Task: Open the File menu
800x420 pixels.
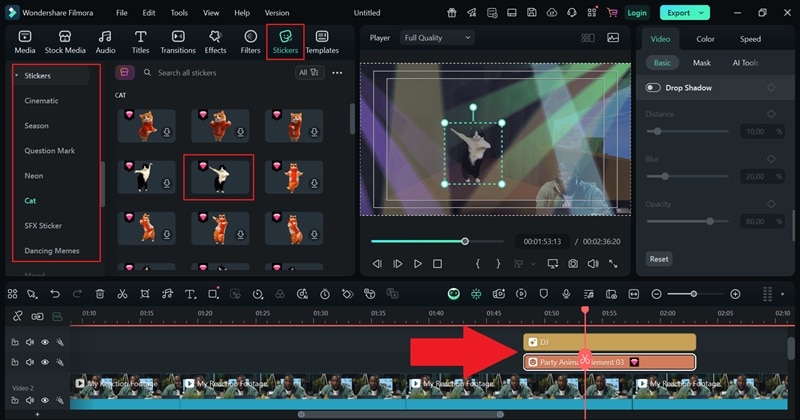Action: [x=121, y=13]
